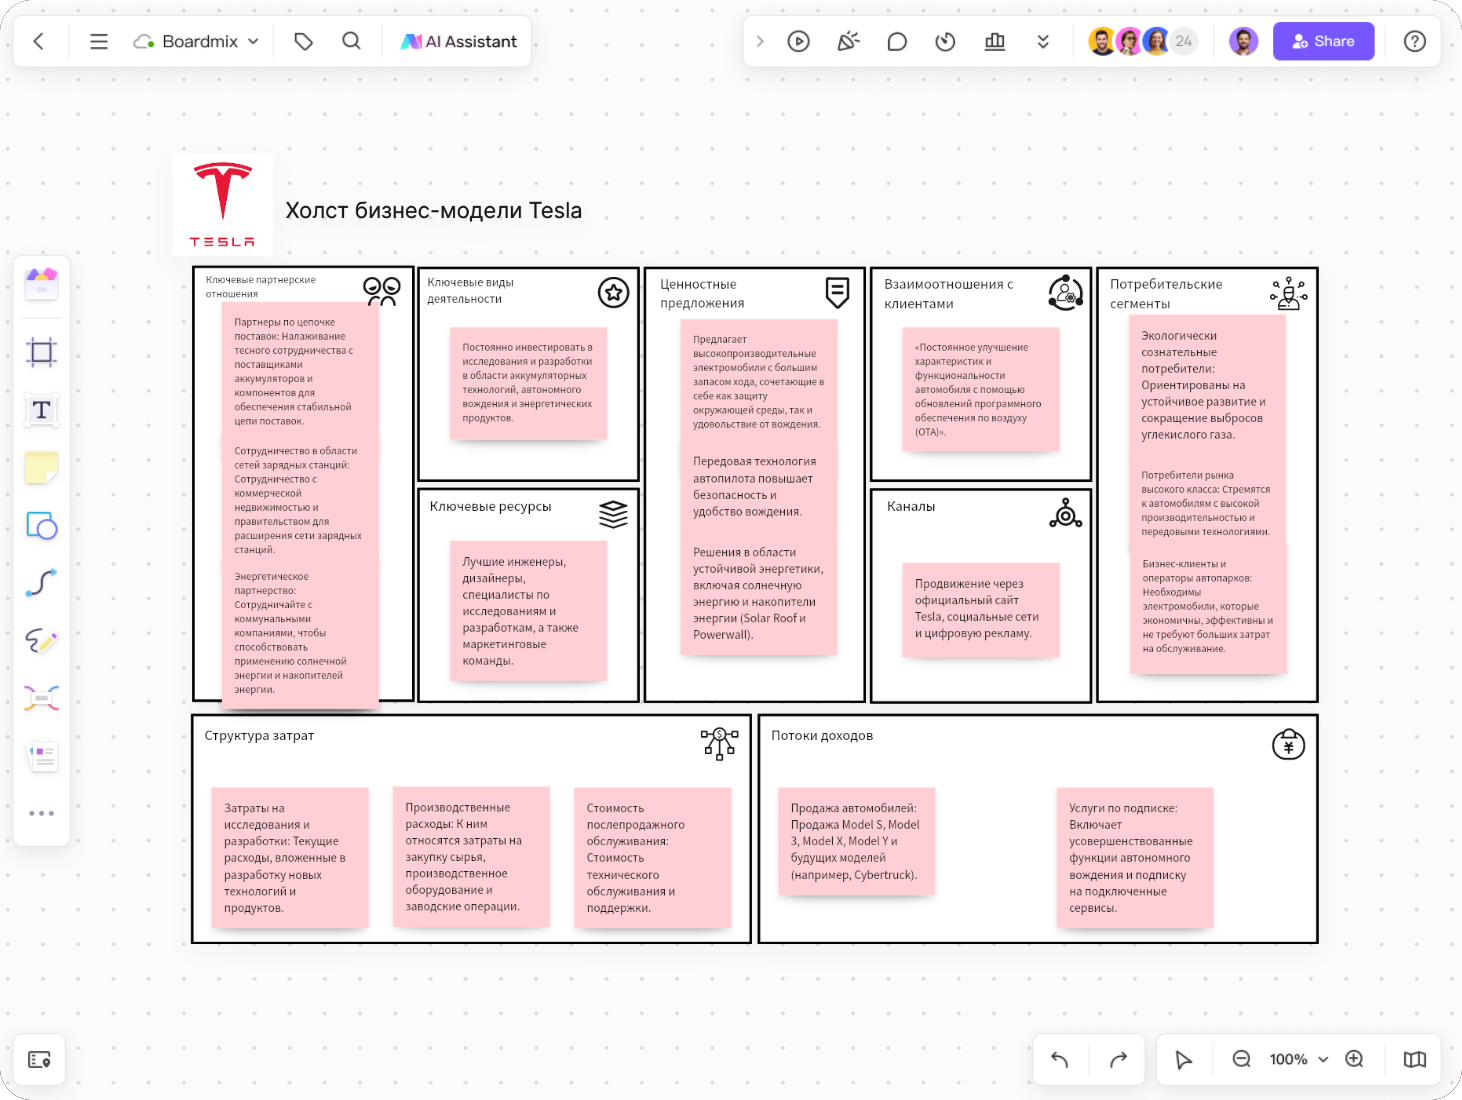Open the voting chart icon
Viewport: 1462px width, 1100px height.
coord(994,41)
